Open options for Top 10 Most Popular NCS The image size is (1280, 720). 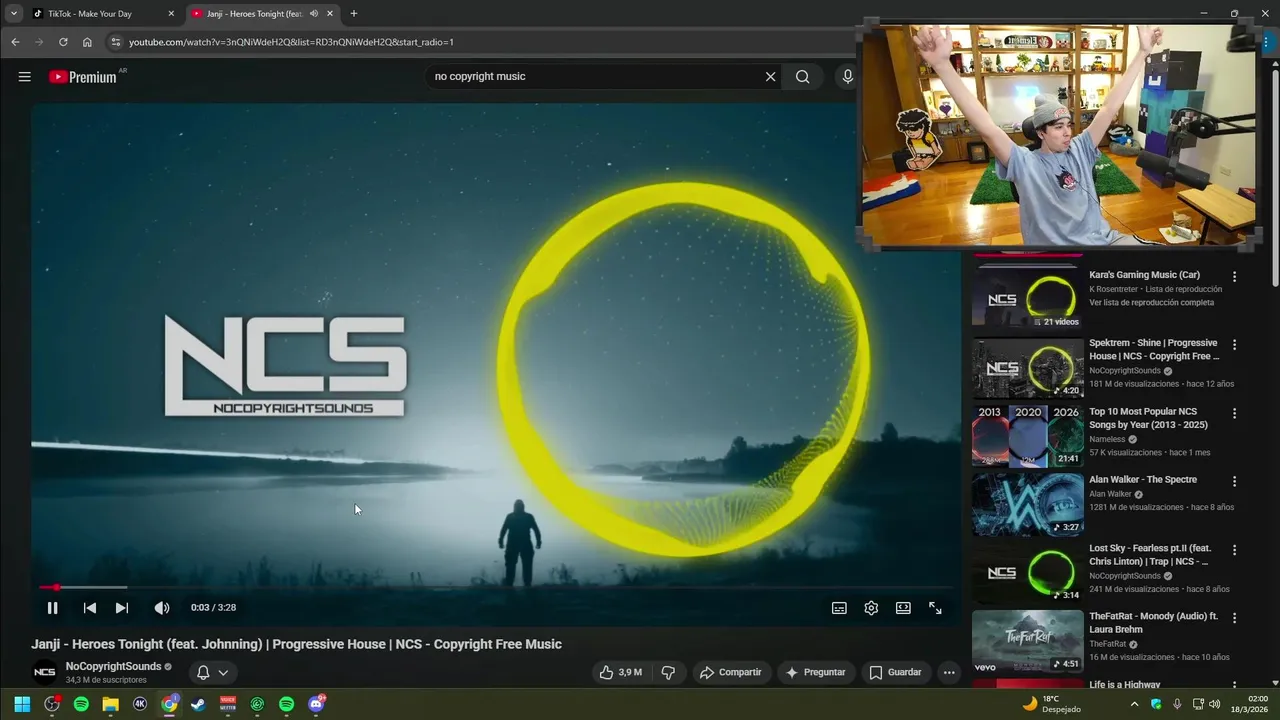click(1234, 413)
